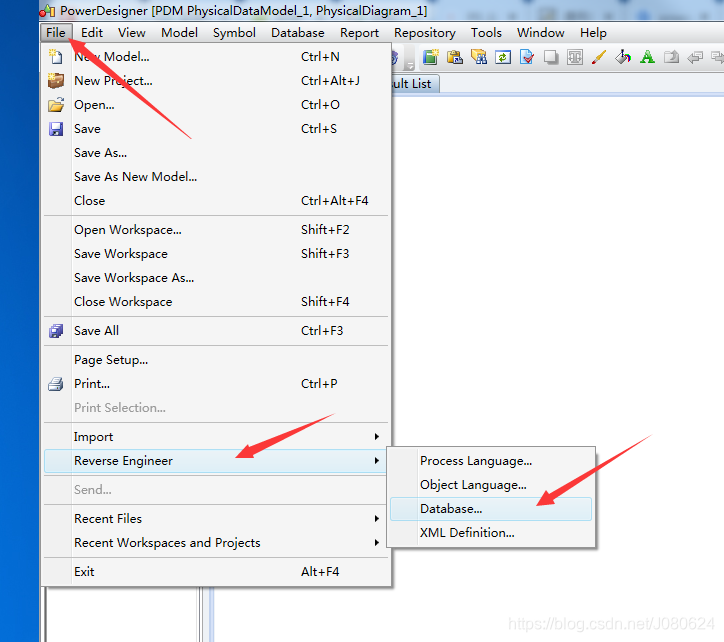The width and height of the screenshot is (724, 642).
Task: Click the Save All stacked disks icon
Action: click(56, 331)
